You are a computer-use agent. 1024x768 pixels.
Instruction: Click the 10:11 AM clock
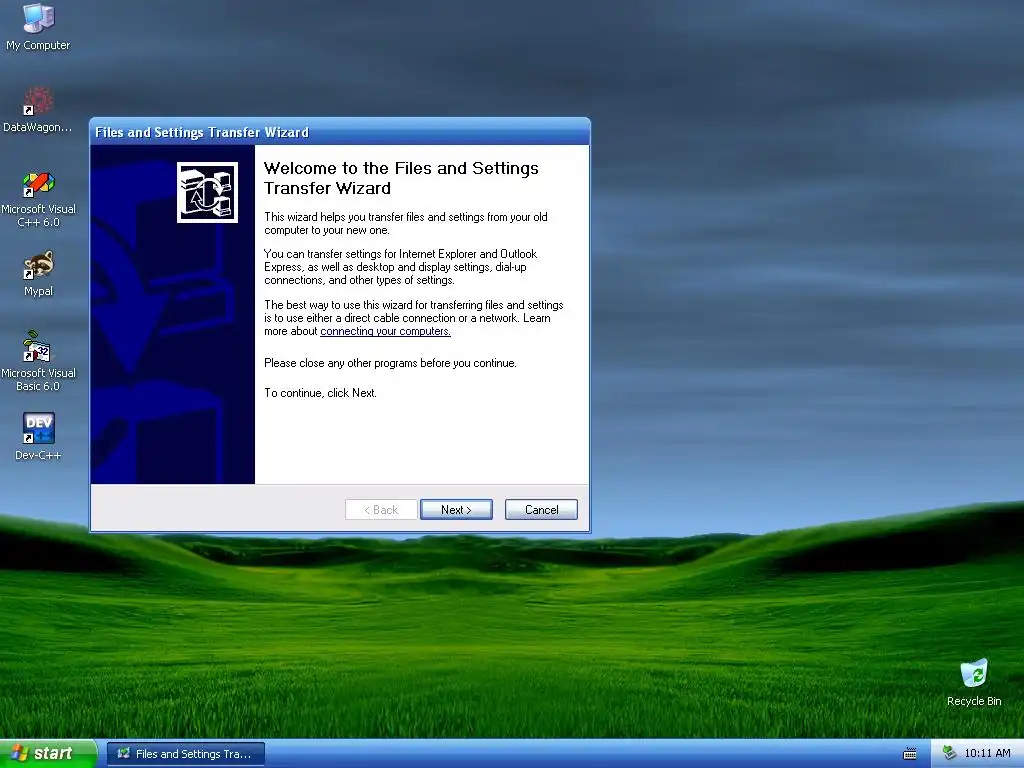point(987,753)
